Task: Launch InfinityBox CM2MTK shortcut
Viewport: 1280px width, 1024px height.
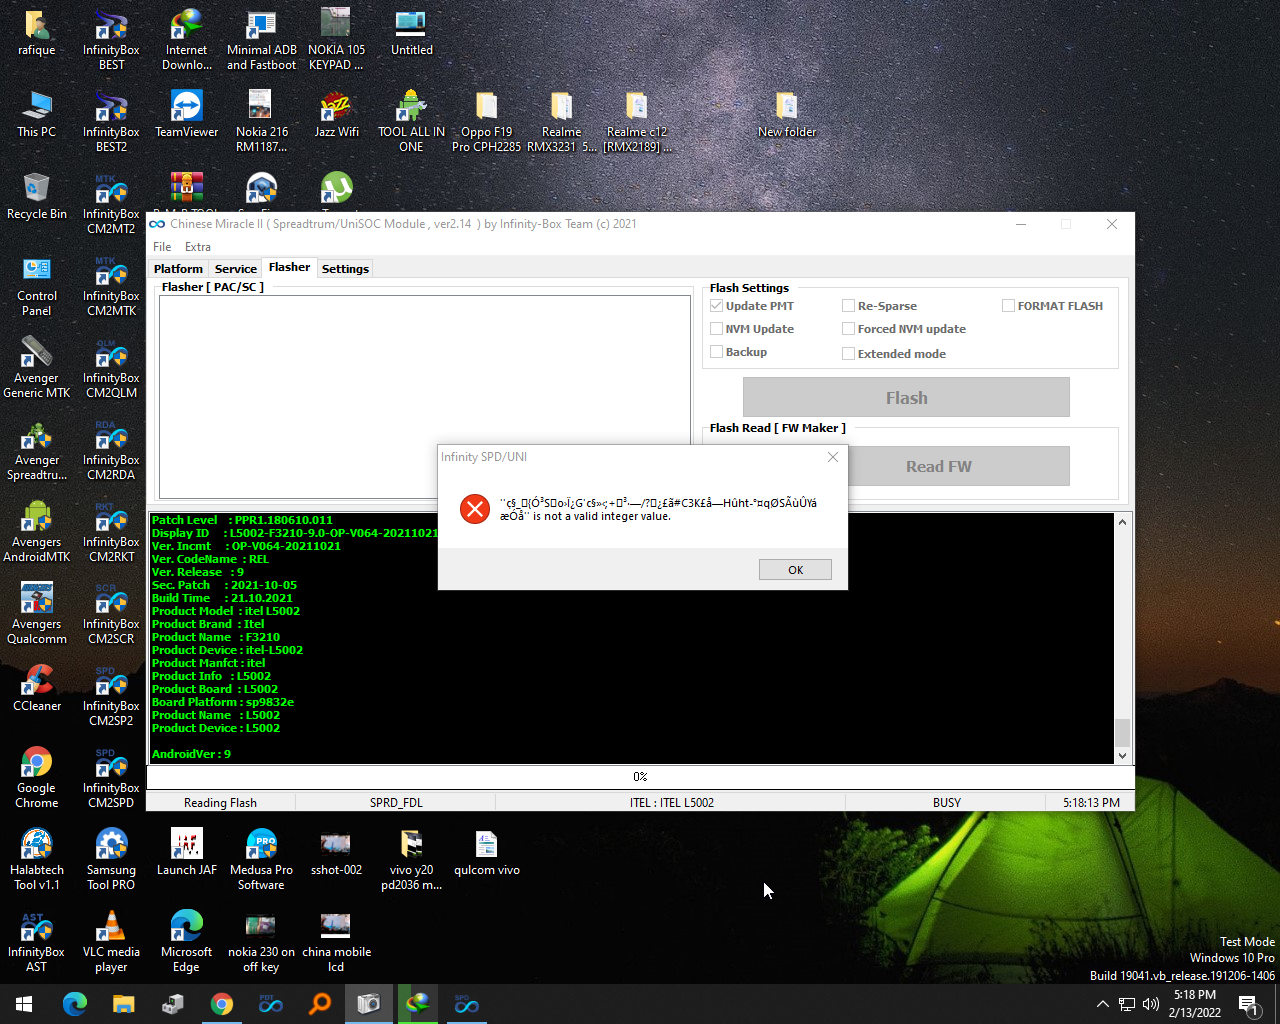Action: click(x=111, y=285)
